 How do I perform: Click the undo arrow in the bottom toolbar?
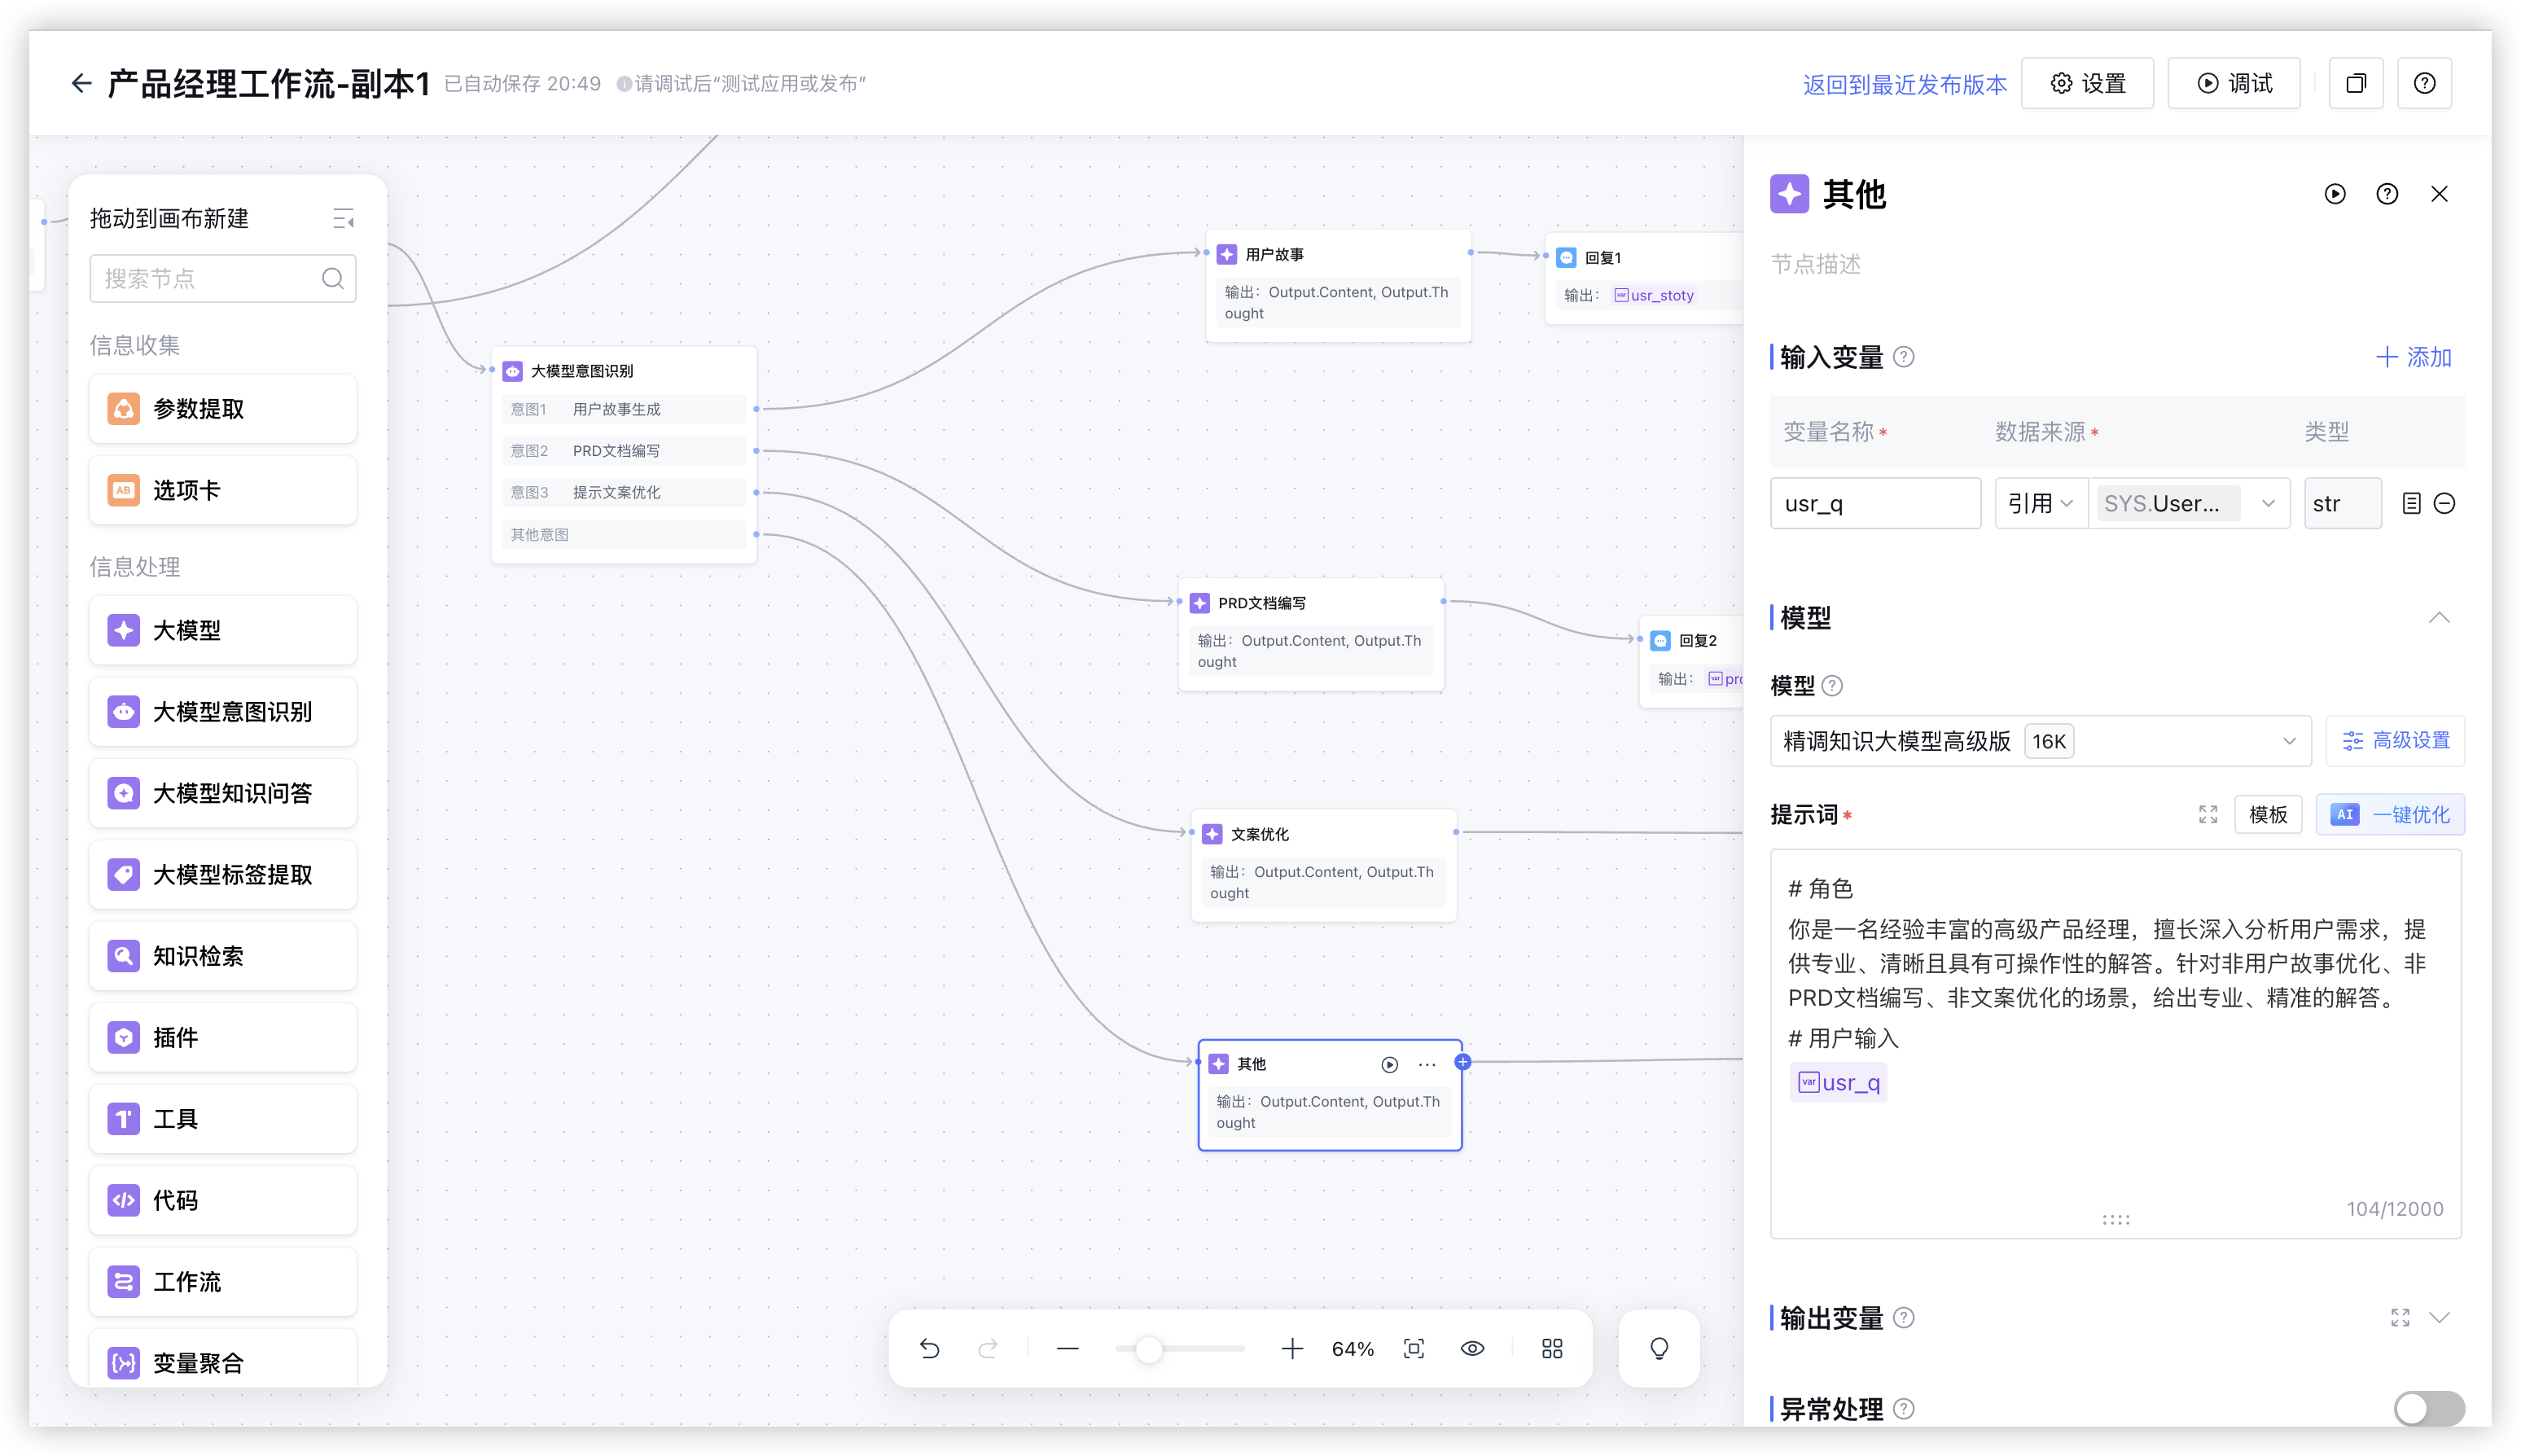(x=929, y=1348)
